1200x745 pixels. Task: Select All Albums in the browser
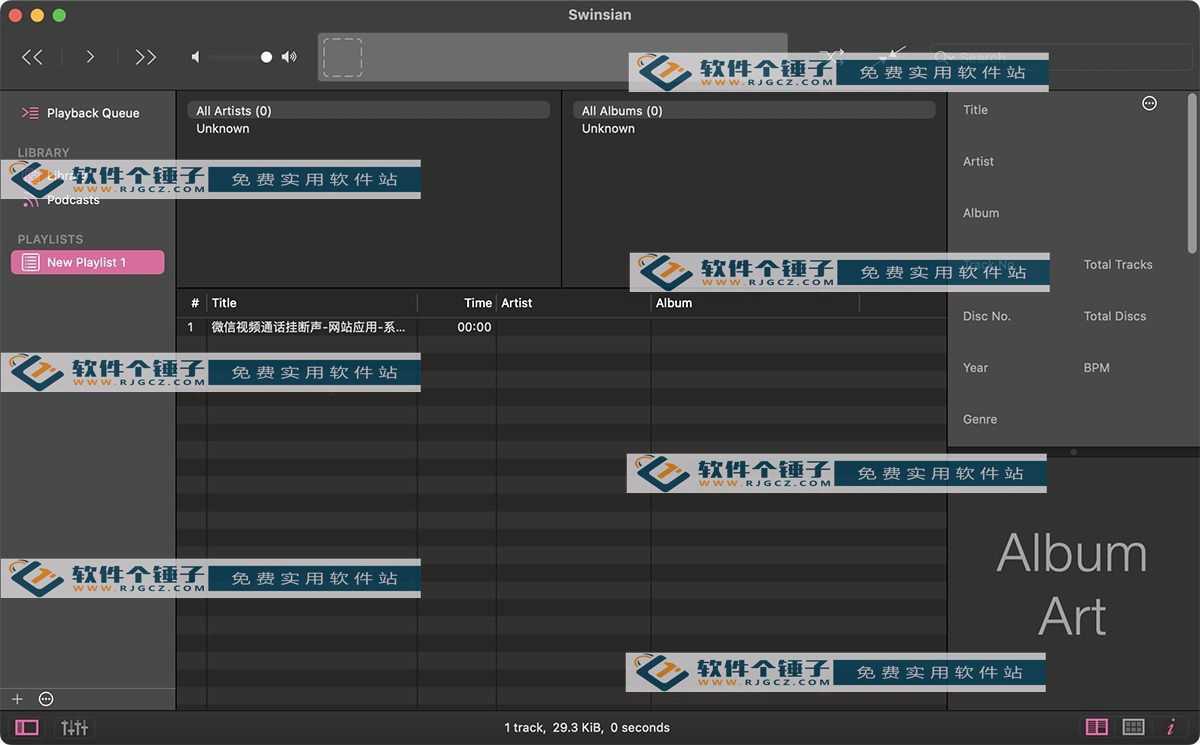coord(754,111)
